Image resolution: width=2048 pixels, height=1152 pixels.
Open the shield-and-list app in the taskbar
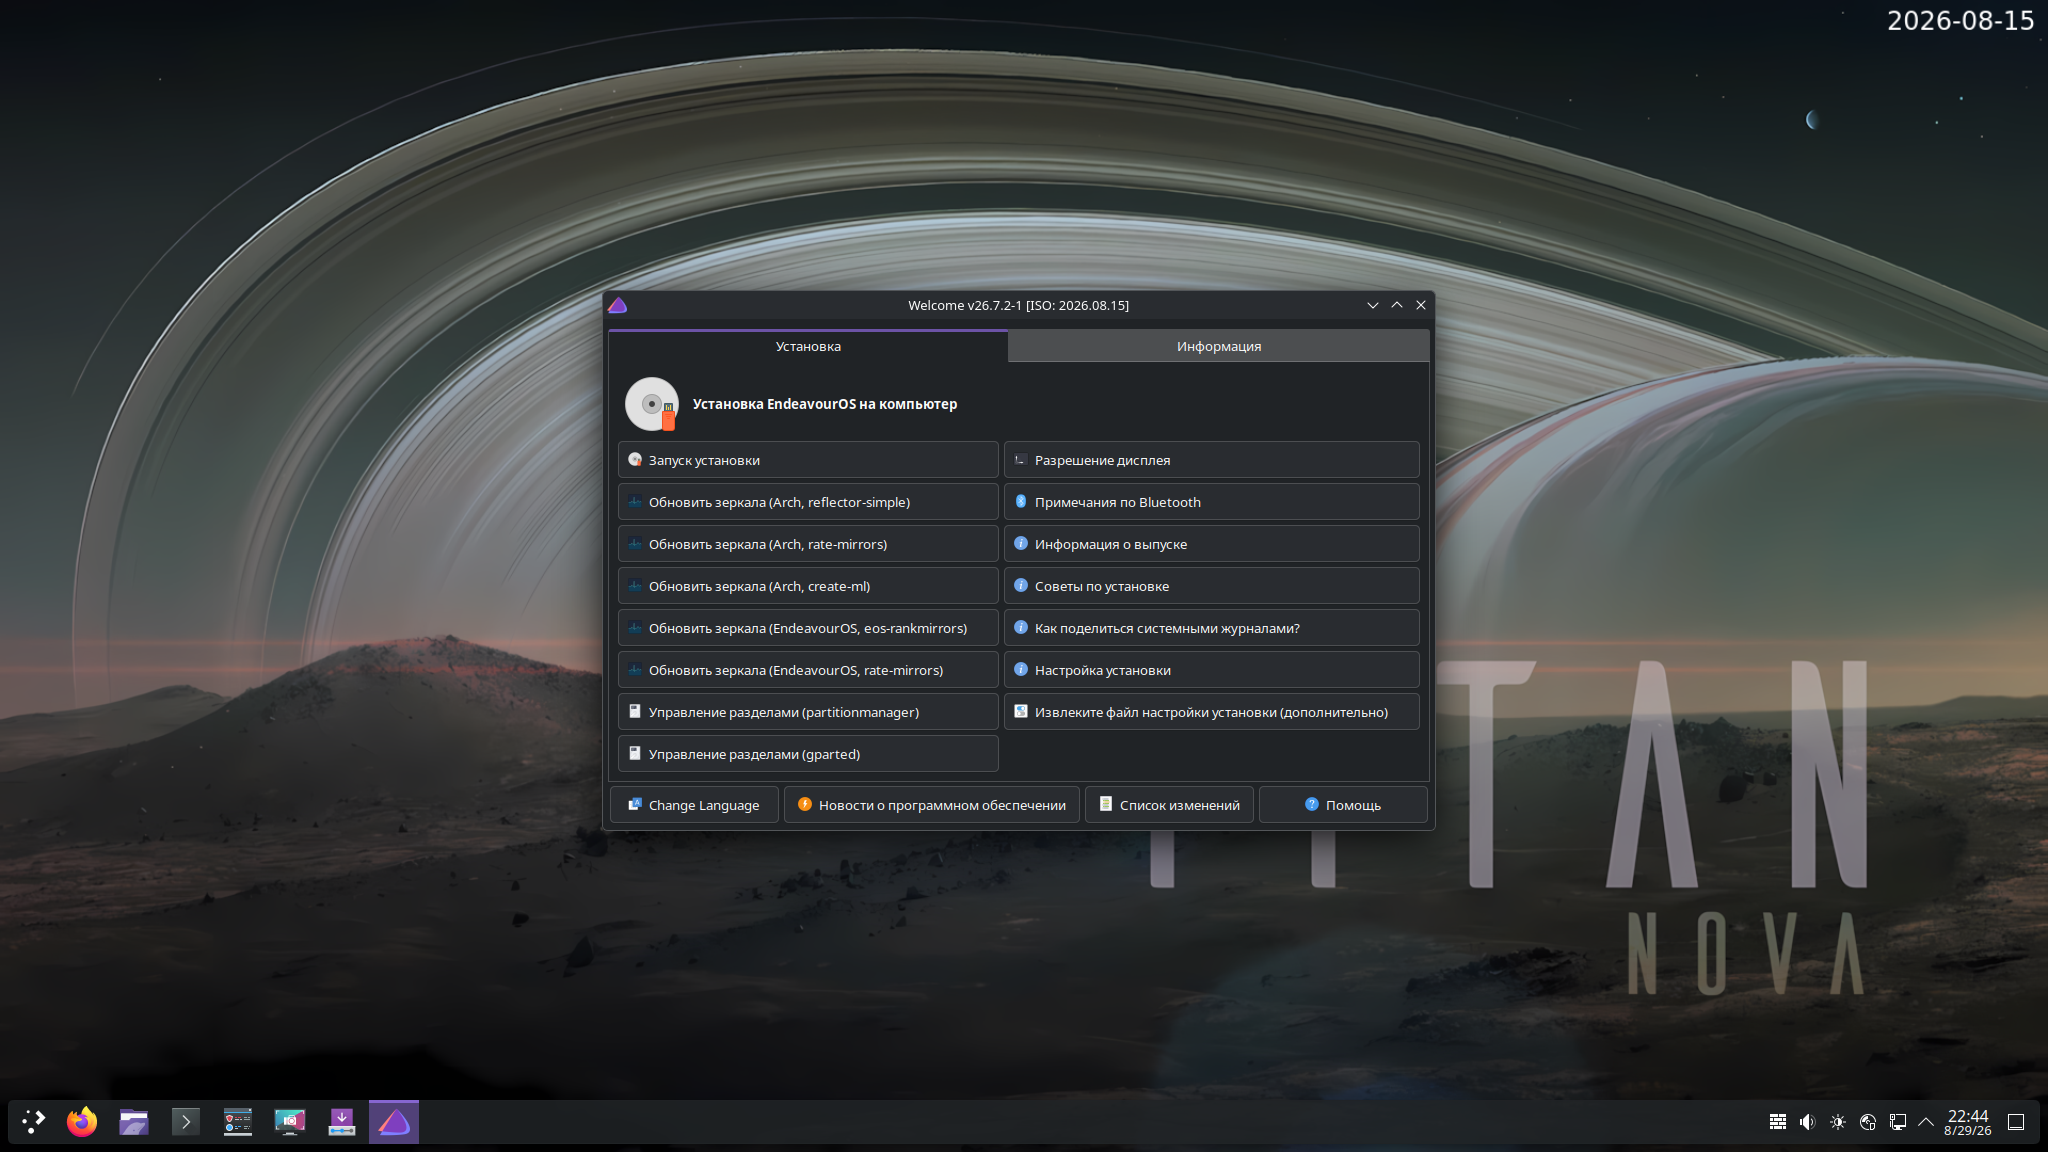[x=238, y=1122]
